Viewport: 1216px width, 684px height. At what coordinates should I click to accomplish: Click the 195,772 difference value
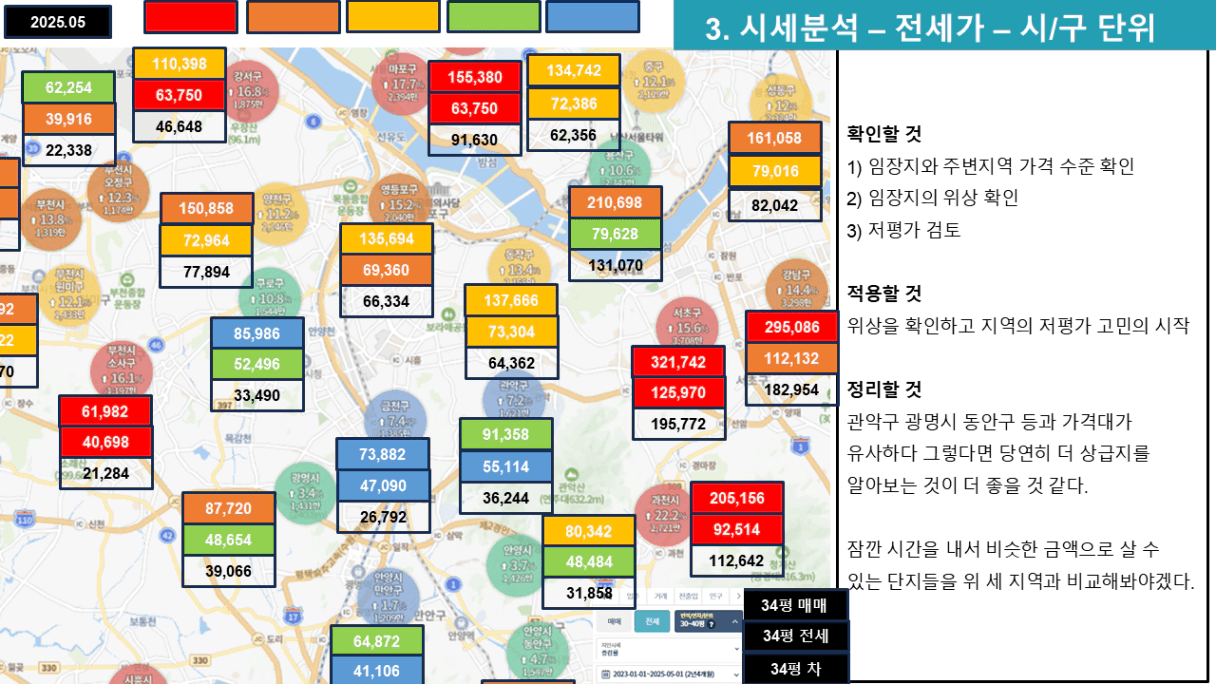pos(679,425)
